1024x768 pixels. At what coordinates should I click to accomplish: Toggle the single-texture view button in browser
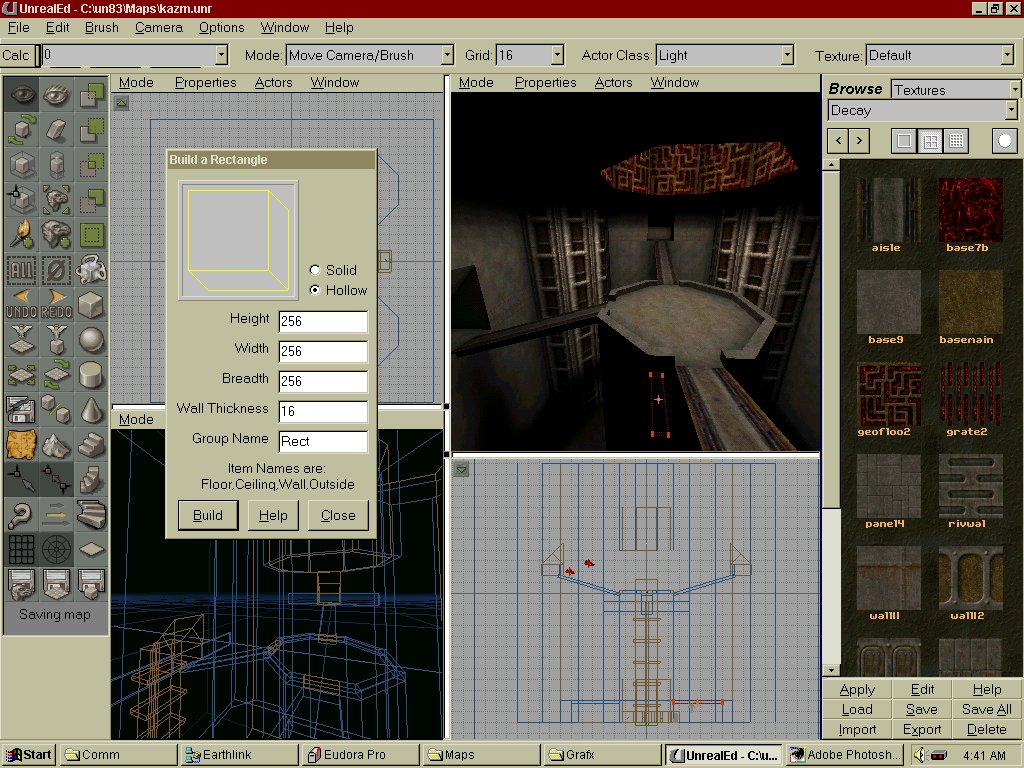(x=904, y=141)
